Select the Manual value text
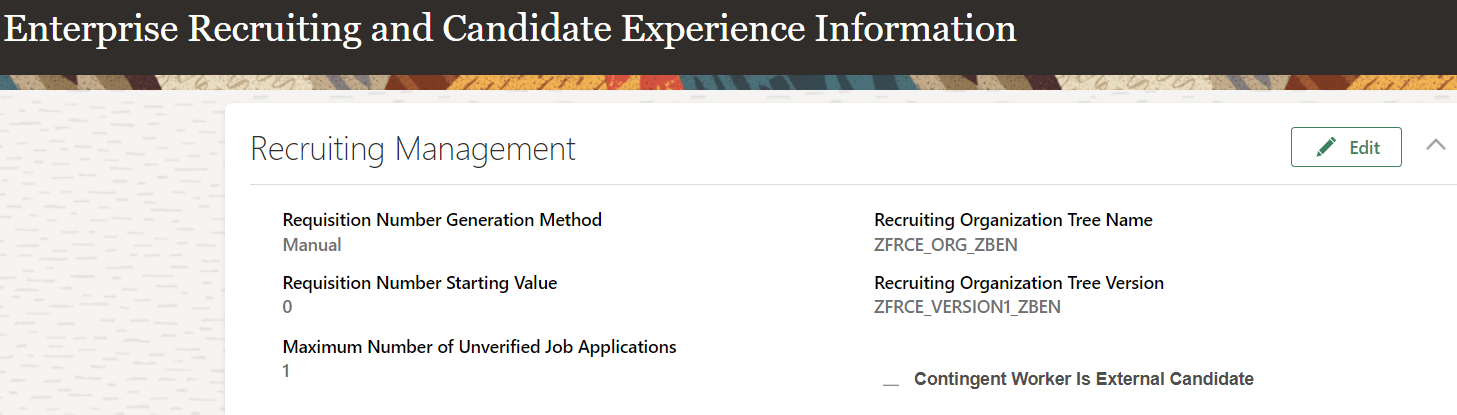This screenshot has width=1457, height=415. coord(312,245)
